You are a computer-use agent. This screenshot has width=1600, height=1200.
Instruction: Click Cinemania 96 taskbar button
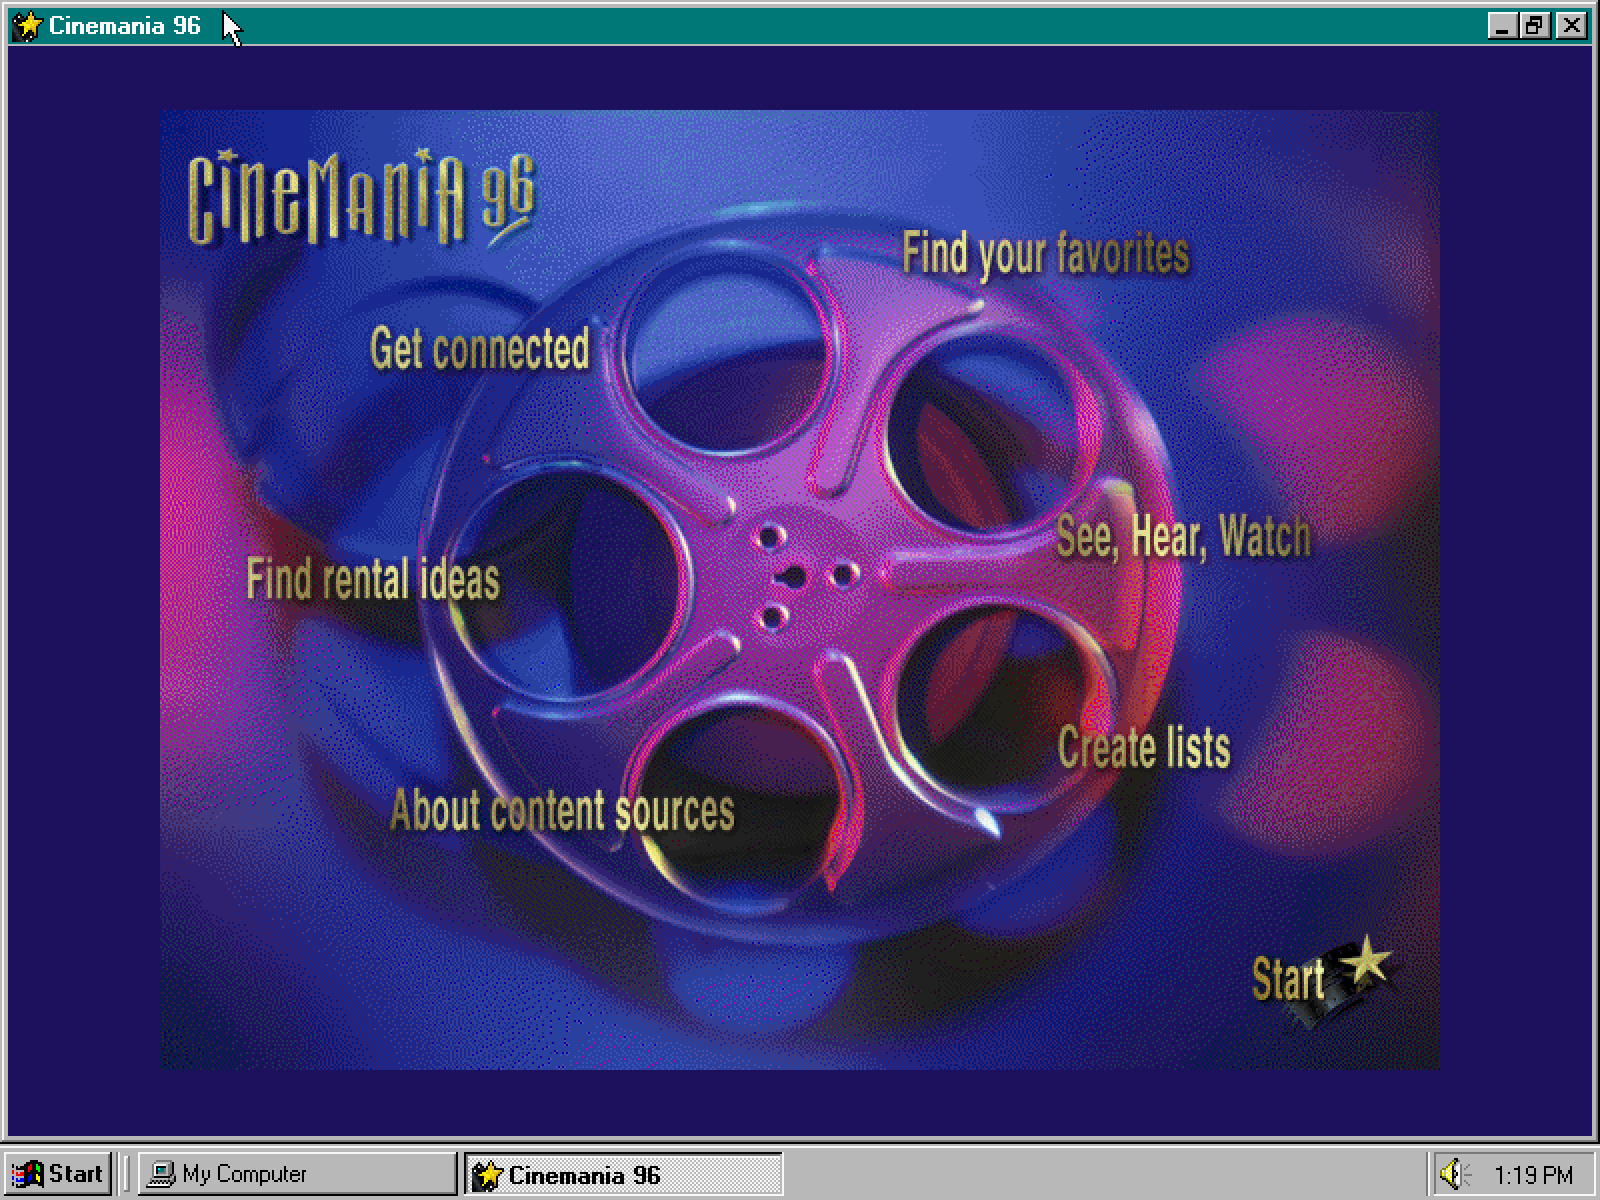pyautogui.click(x=623, y=1174)
